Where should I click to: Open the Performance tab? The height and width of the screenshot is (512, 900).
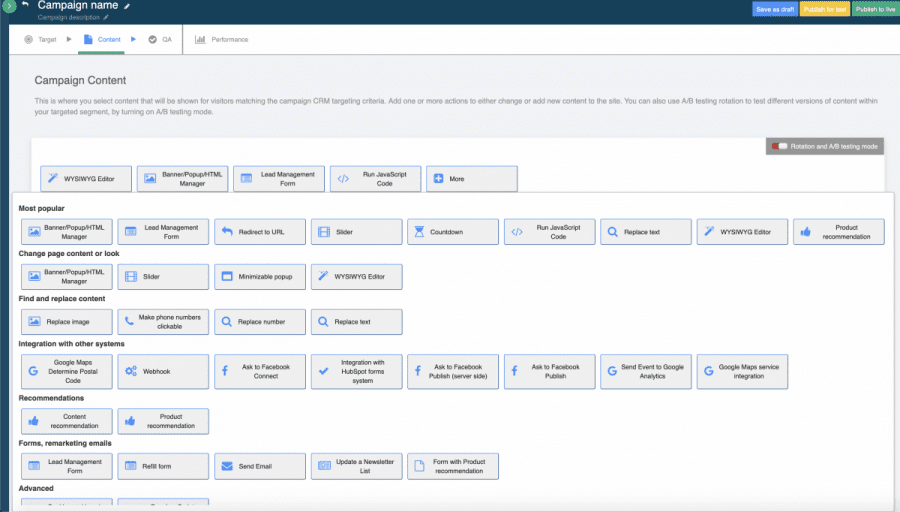pyautogui.click(x=222, y=40)
